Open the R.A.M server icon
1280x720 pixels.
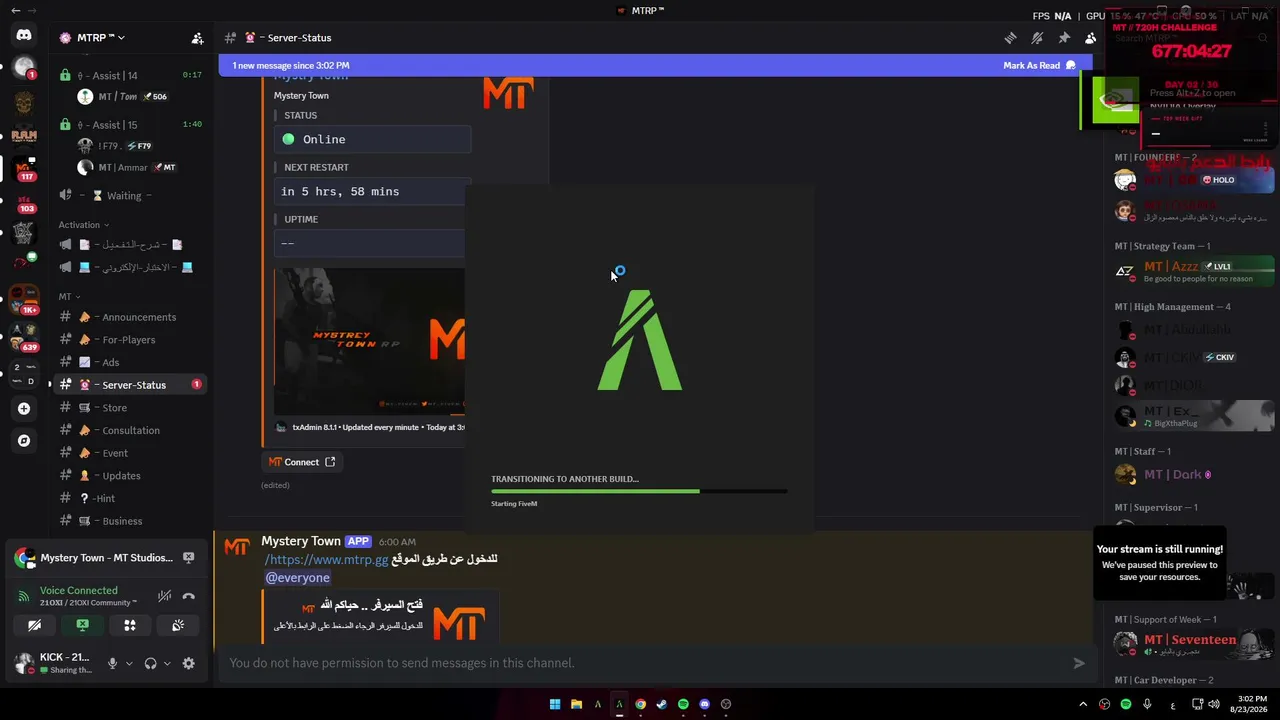pyautogui.click(x=24, y=135)
